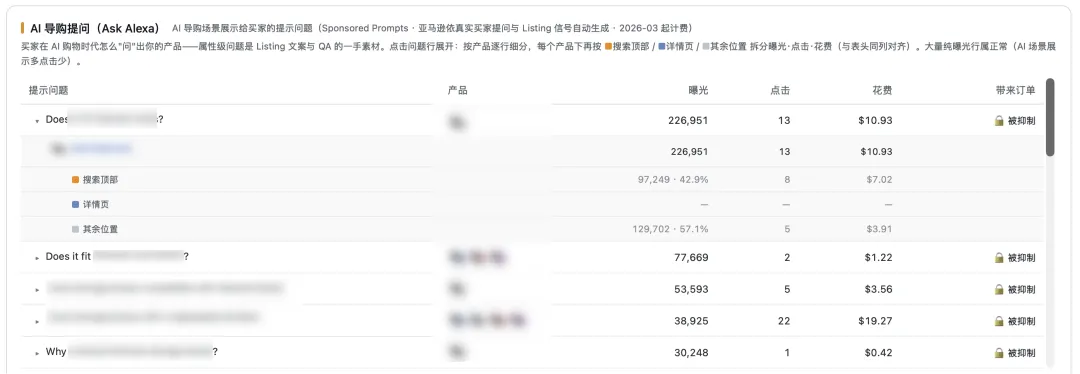Click the 点击 column header
This screenshot has height=374, width=1080.
(780, 90)
